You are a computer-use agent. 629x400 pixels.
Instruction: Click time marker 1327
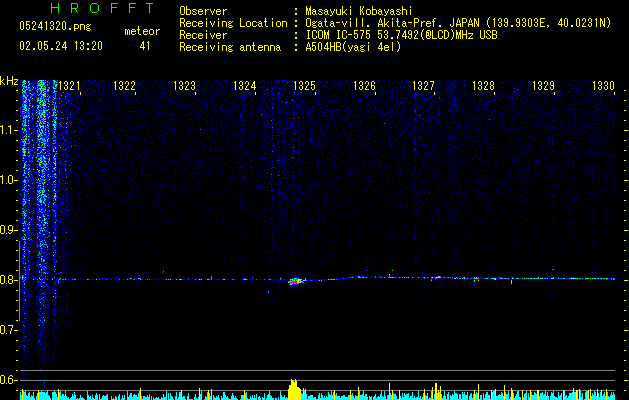click(x=424, y=86)
